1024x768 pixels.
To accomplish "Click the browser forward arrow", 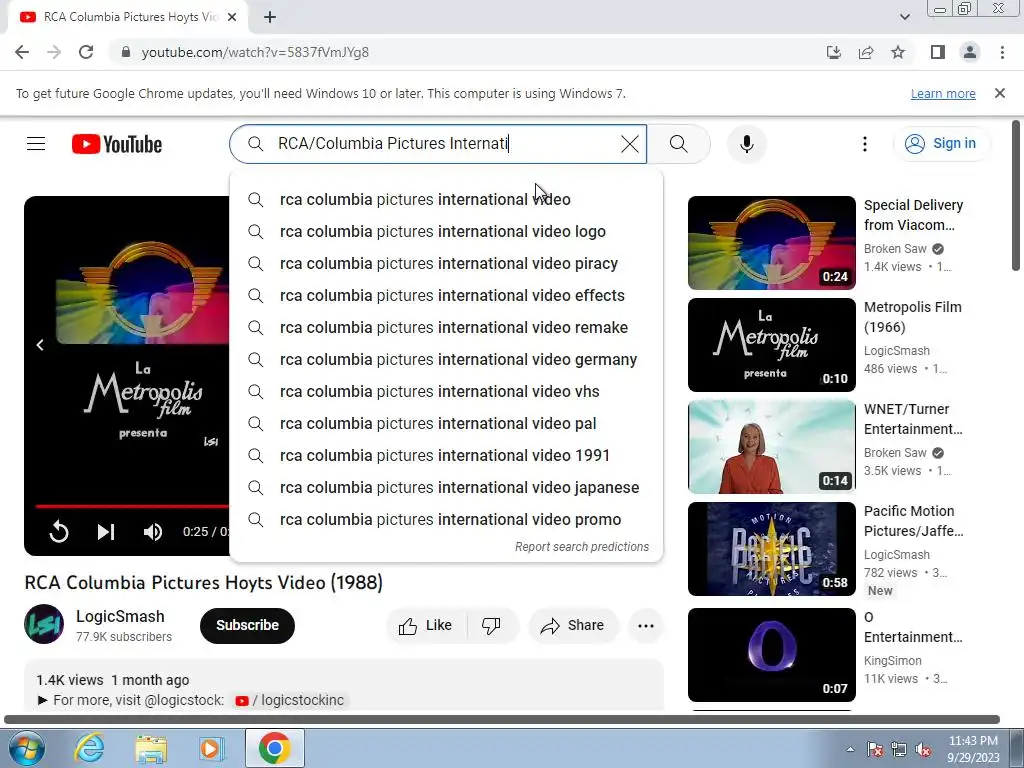I will click(54, 52).
